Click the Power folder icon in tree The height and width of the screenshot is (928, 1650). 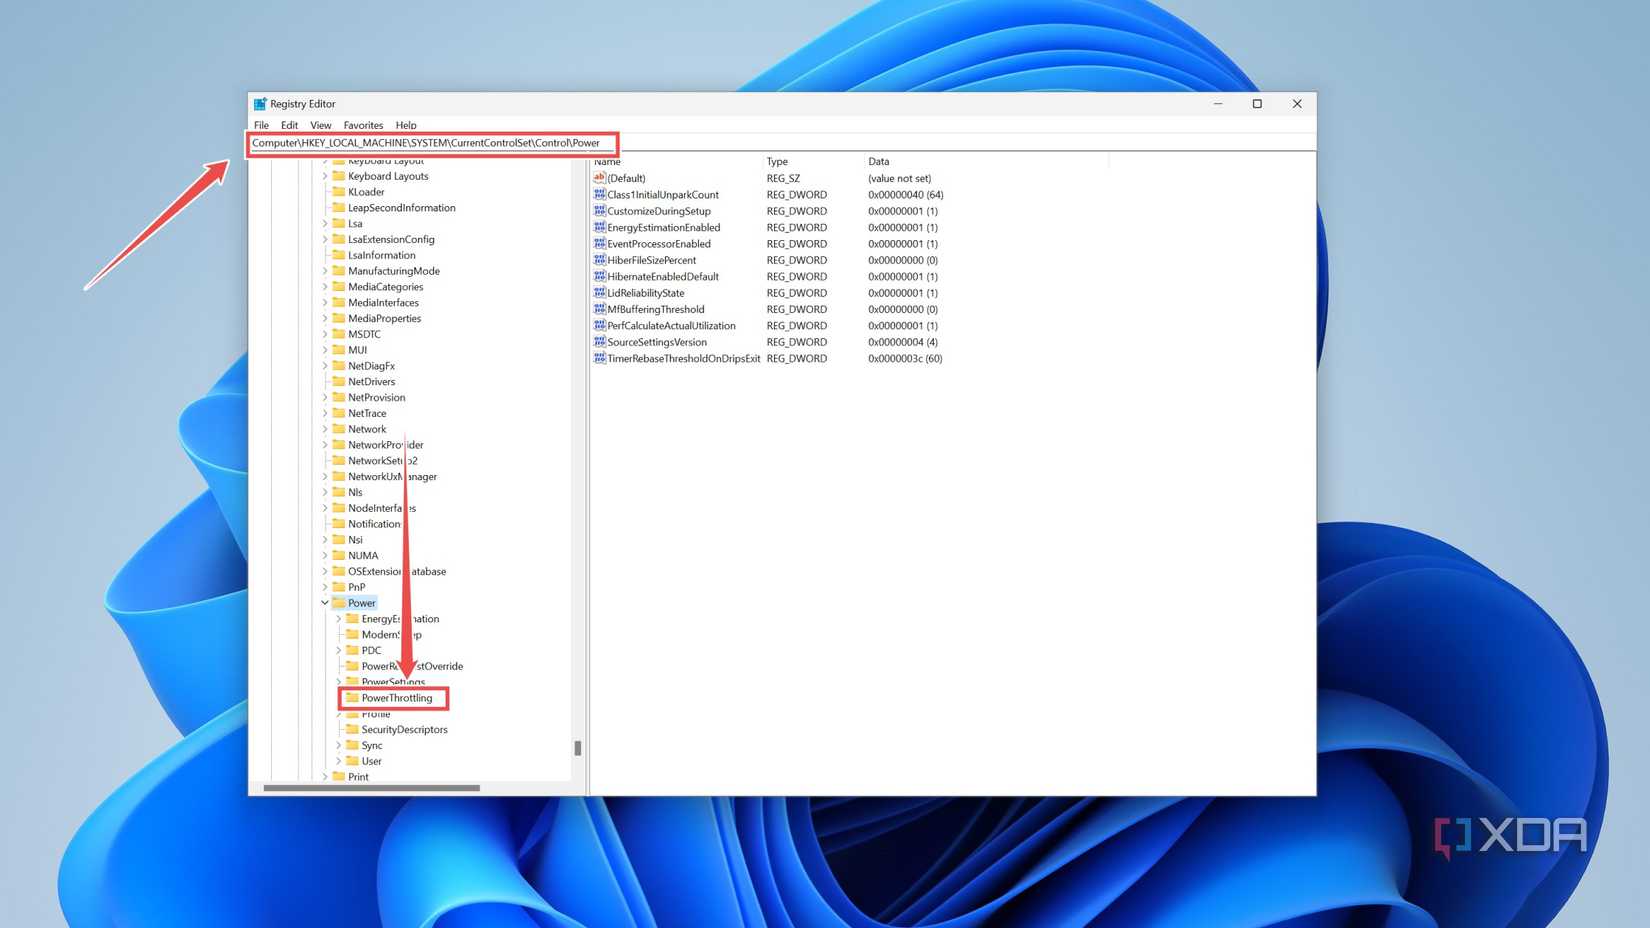coord(339,603)
